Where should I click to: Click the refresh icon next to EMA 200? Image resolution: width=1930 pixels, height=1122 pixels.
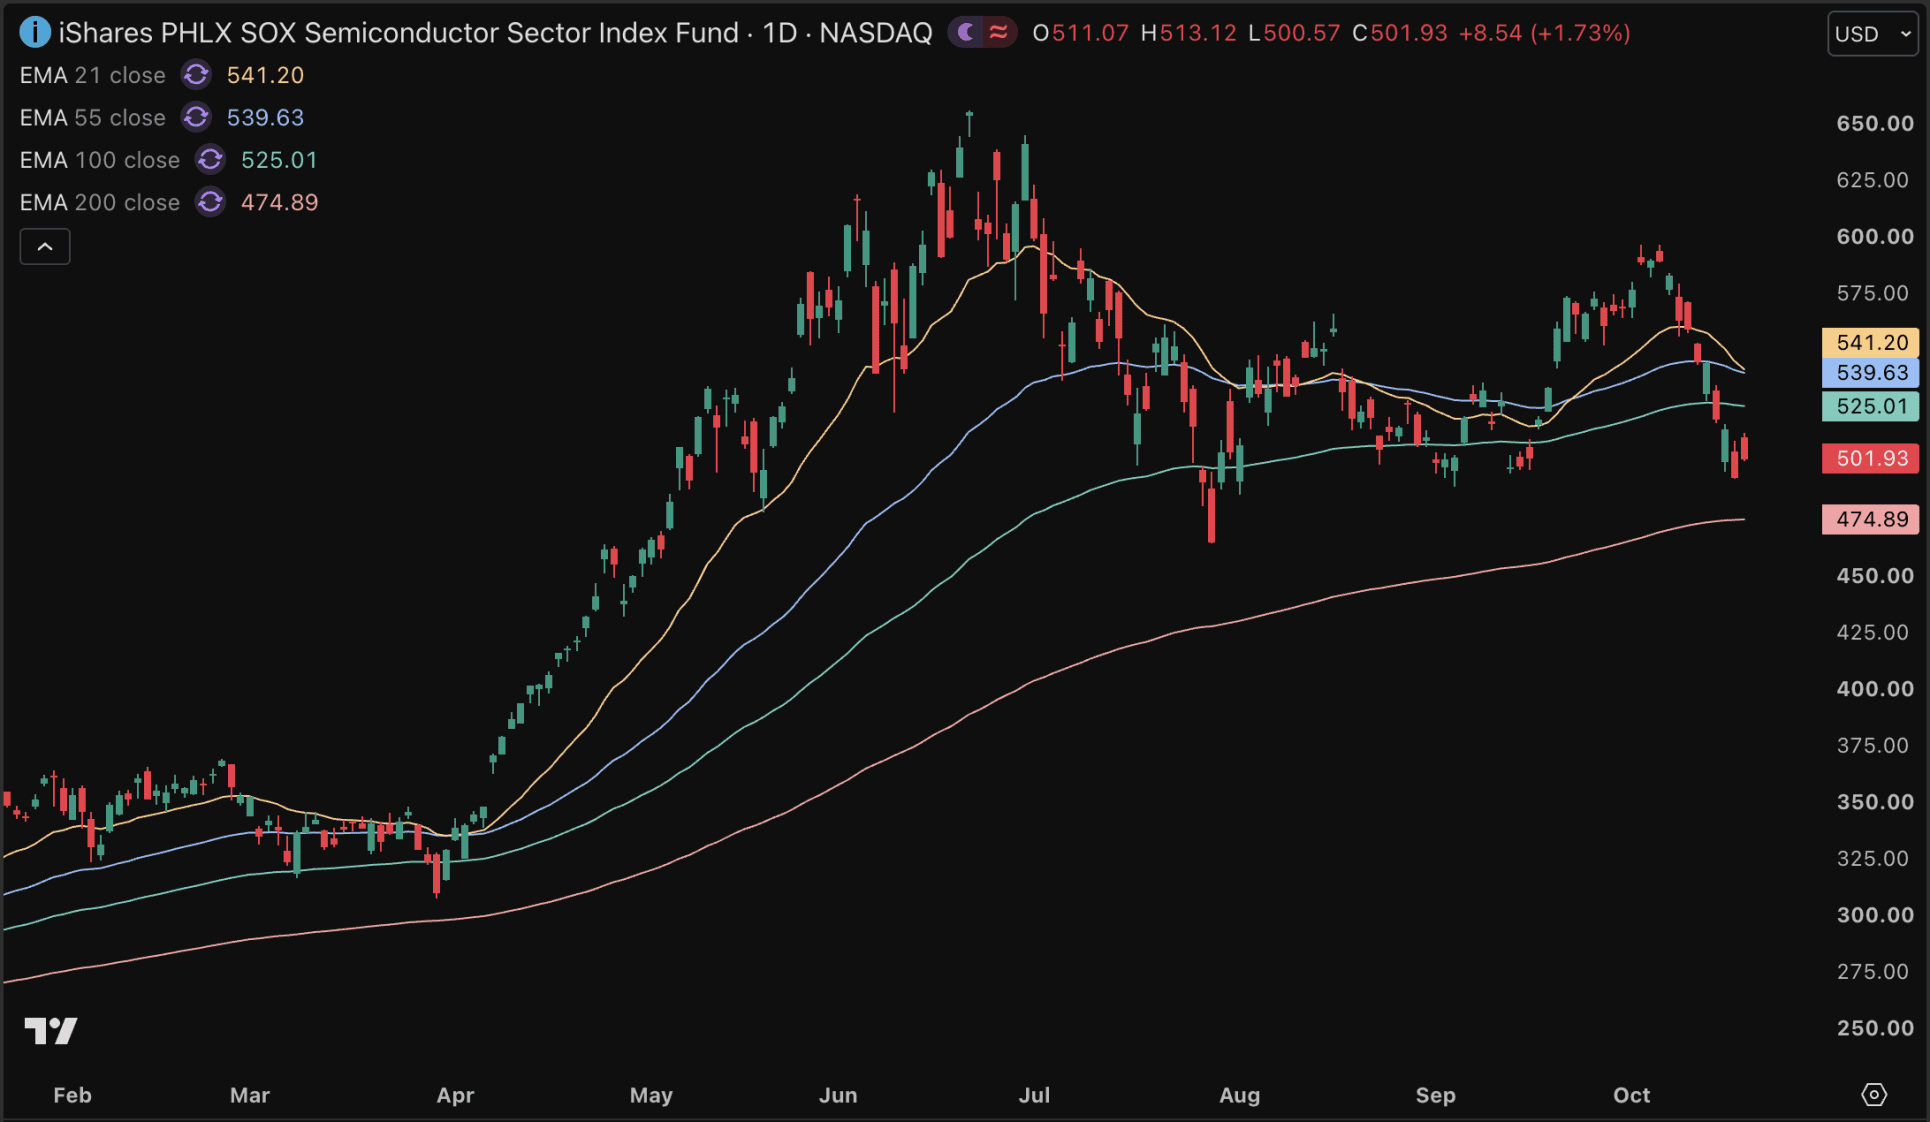210,202
